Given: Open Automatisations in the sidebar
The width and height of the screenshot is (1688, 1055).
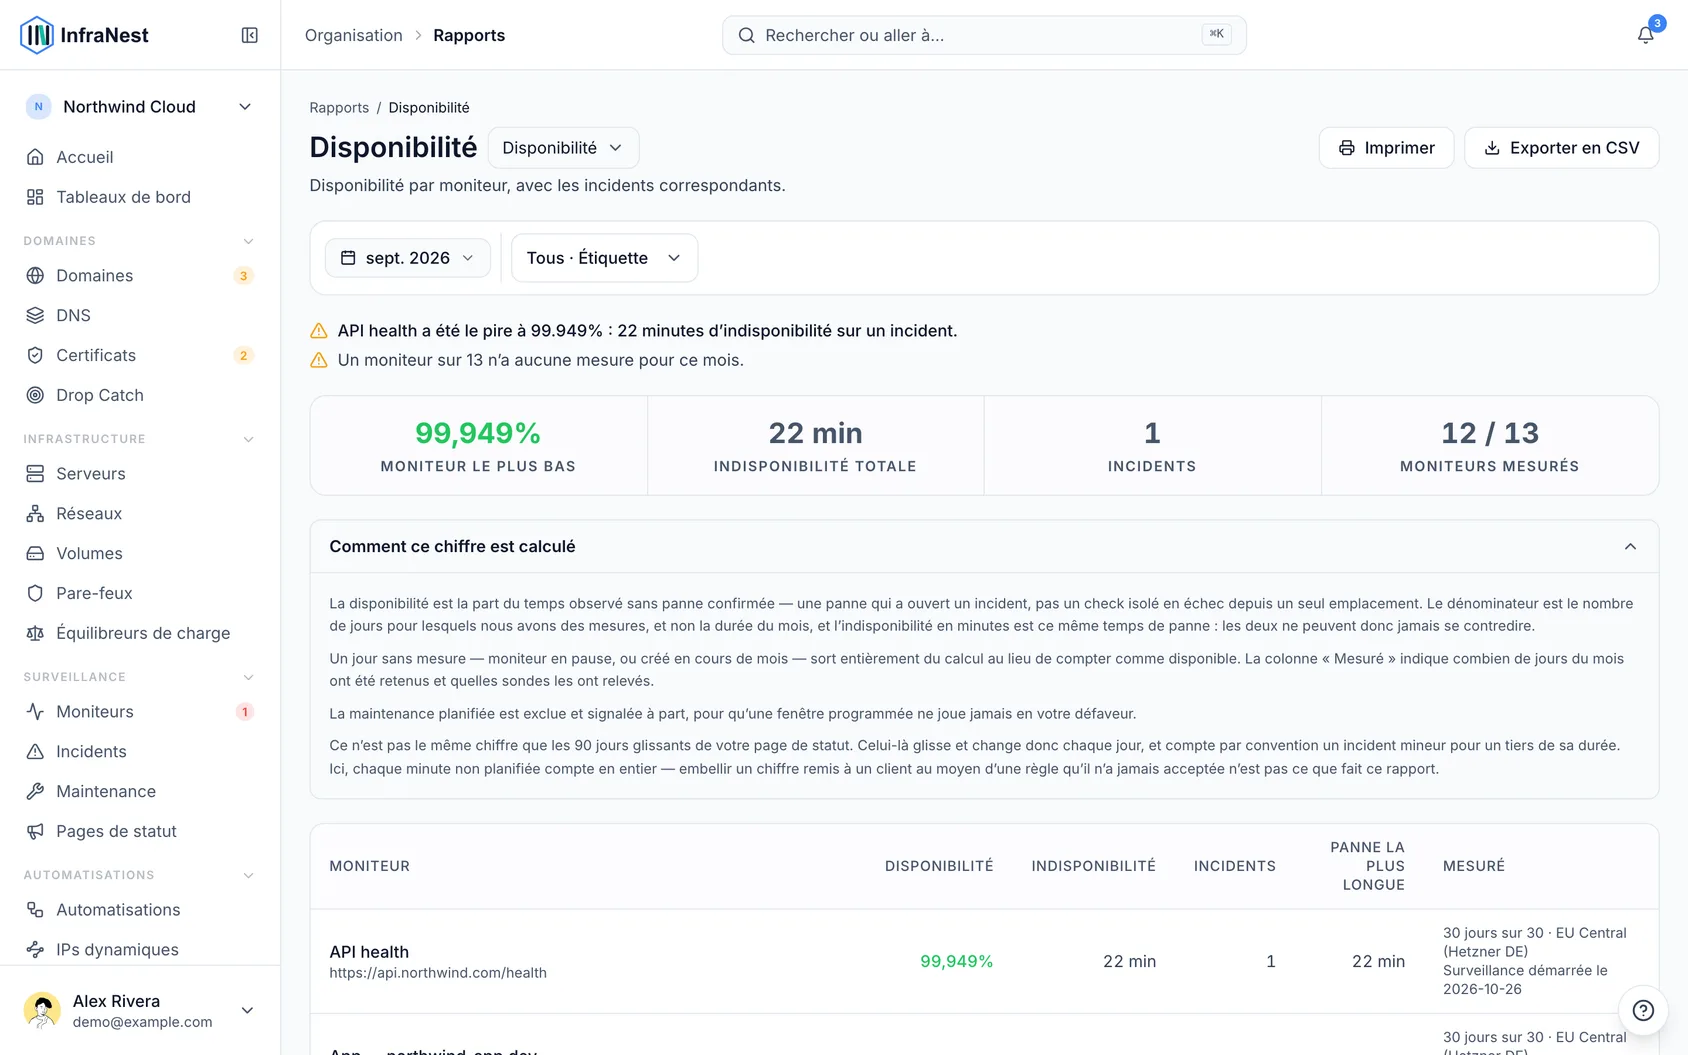Looking at the screenshot, I should (140, 910).
